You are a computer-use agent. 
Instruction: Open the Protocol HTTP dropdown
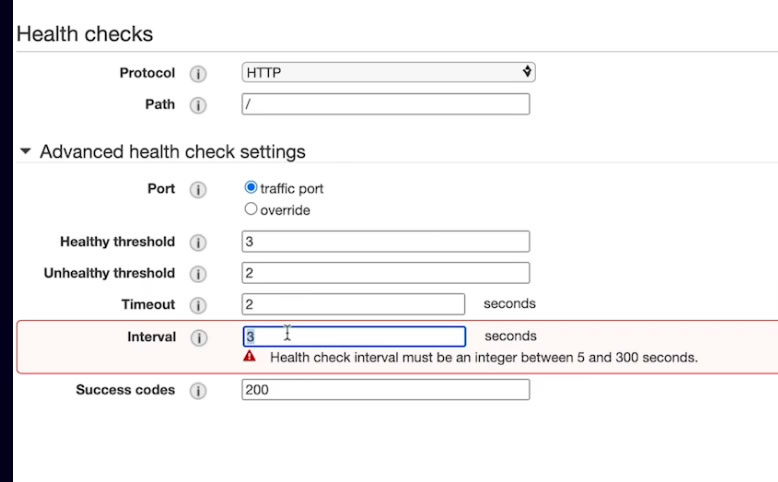point(388,72)
